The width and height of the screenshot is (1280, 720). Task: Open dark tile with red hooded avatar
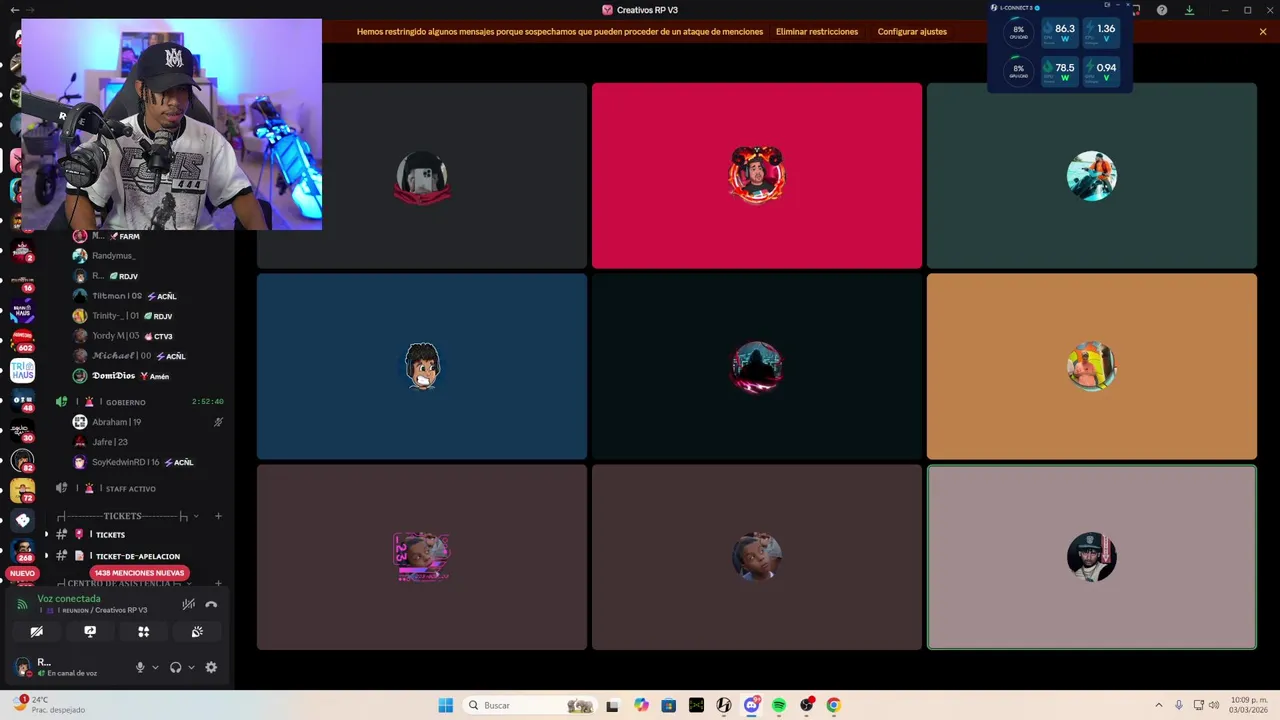tap(757, 366)
